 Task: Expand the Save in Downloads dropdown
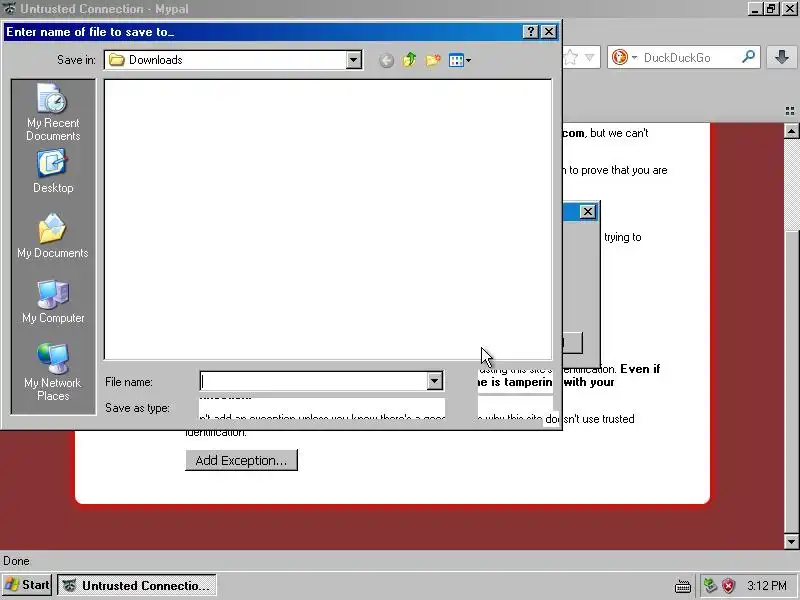tap(353, 60)
